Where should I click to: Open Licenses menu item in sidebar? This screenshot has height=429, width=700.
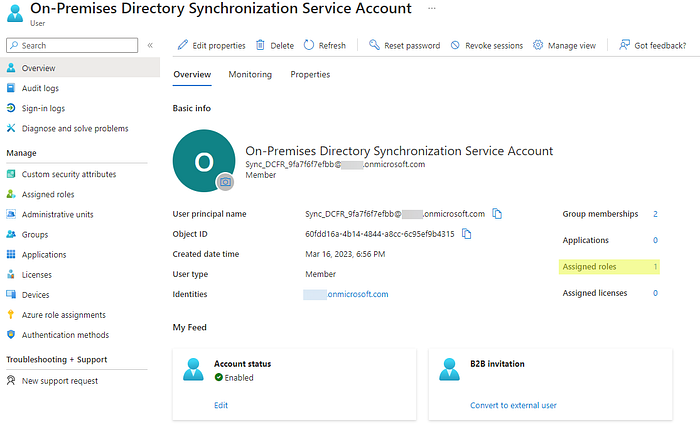point(37,275)
